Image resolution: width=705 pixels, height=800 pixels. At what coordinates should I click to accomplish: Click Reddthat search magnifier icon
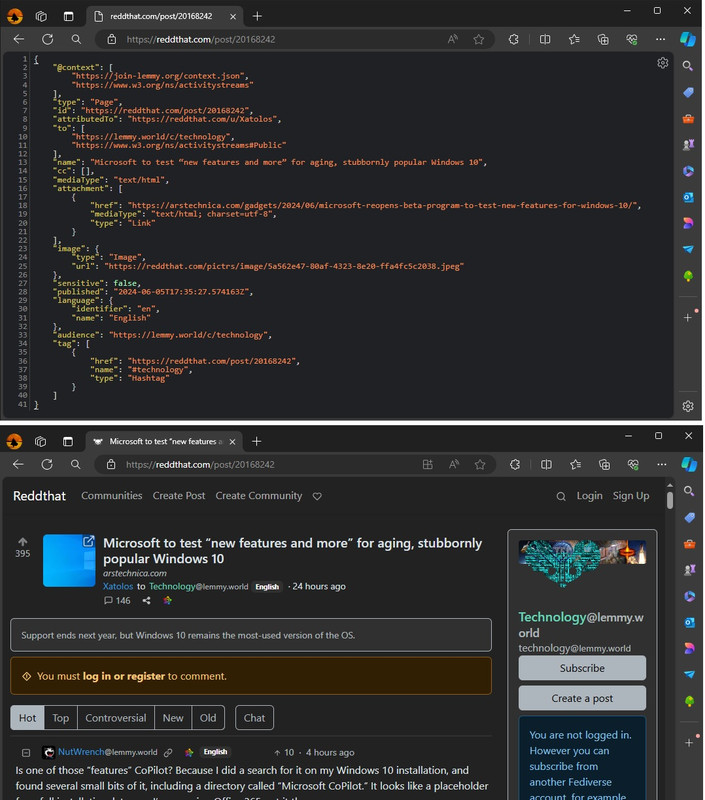click(561, 496)
